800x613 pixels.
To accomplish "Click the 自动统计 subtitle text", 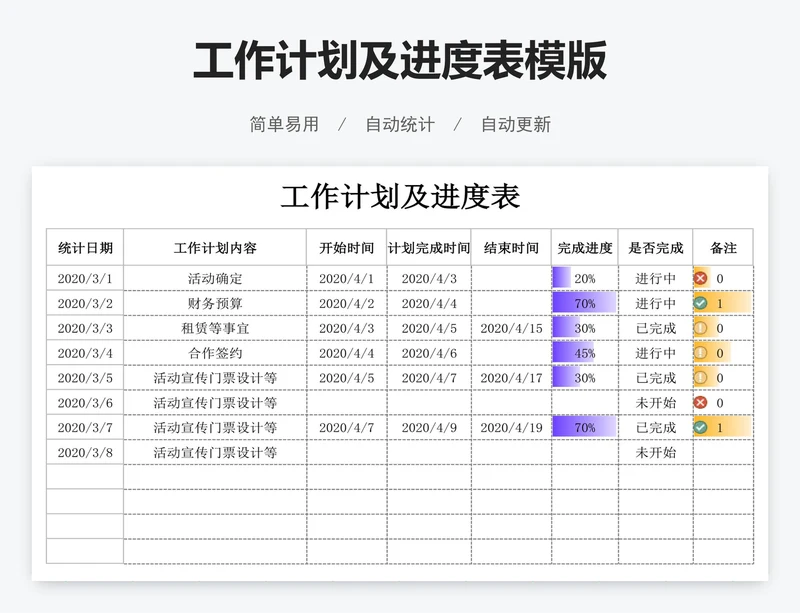I will point(400,124).
